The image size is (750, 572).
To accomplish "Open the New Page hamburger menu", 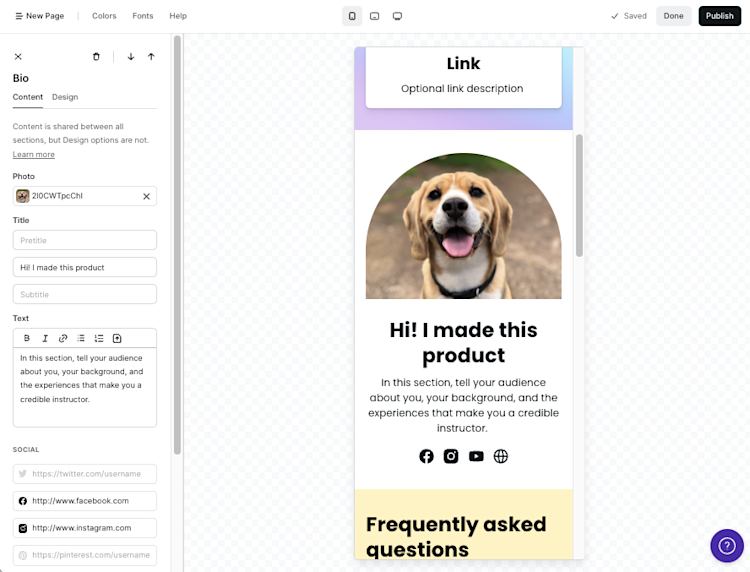I will click(40, 16).
